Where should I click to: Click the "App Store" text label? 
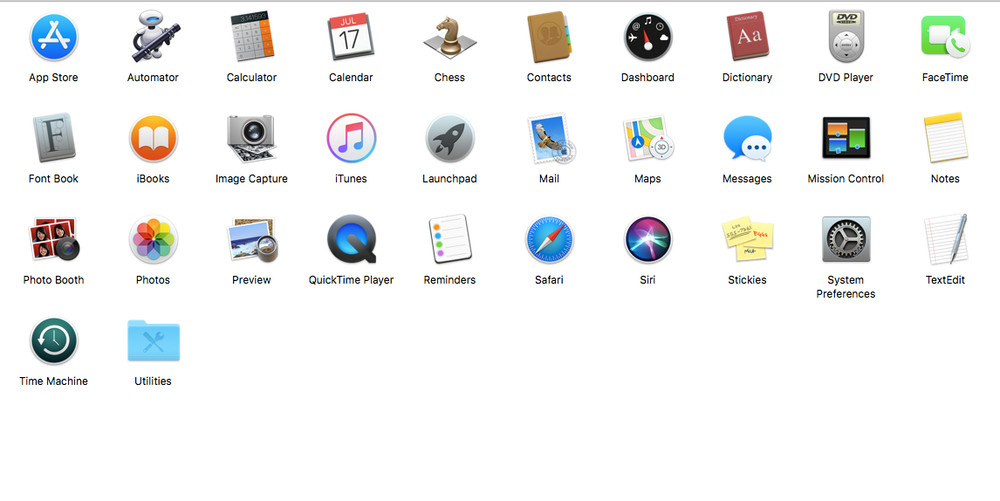[x=54, y=78]
